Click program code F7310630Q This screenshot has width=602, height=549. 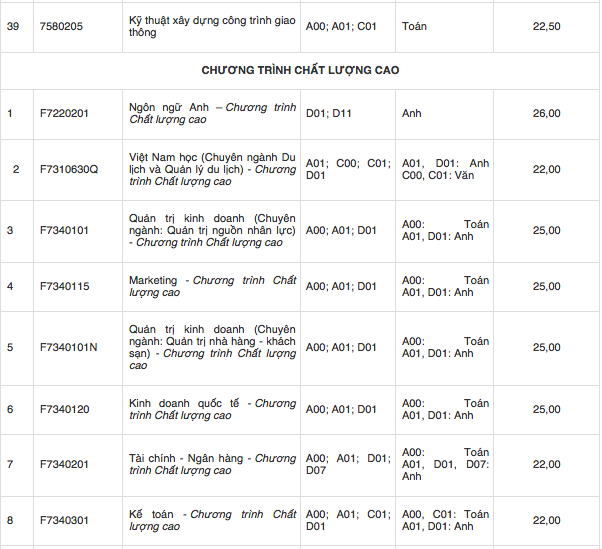tap(69, 169)
